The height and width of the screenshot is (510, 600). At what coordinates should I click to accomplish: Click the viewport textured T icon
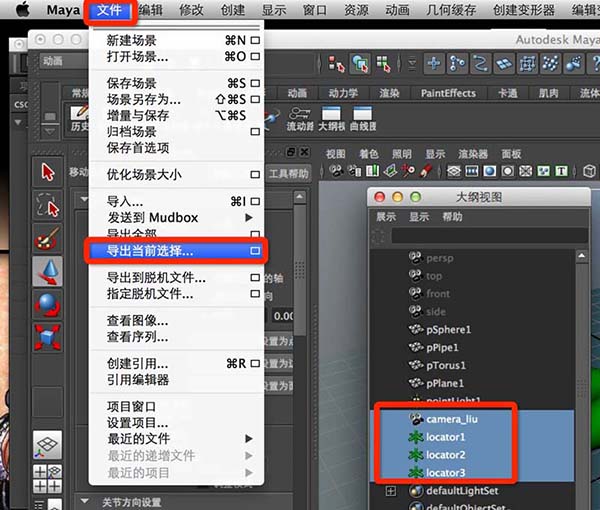pos(561,171)
